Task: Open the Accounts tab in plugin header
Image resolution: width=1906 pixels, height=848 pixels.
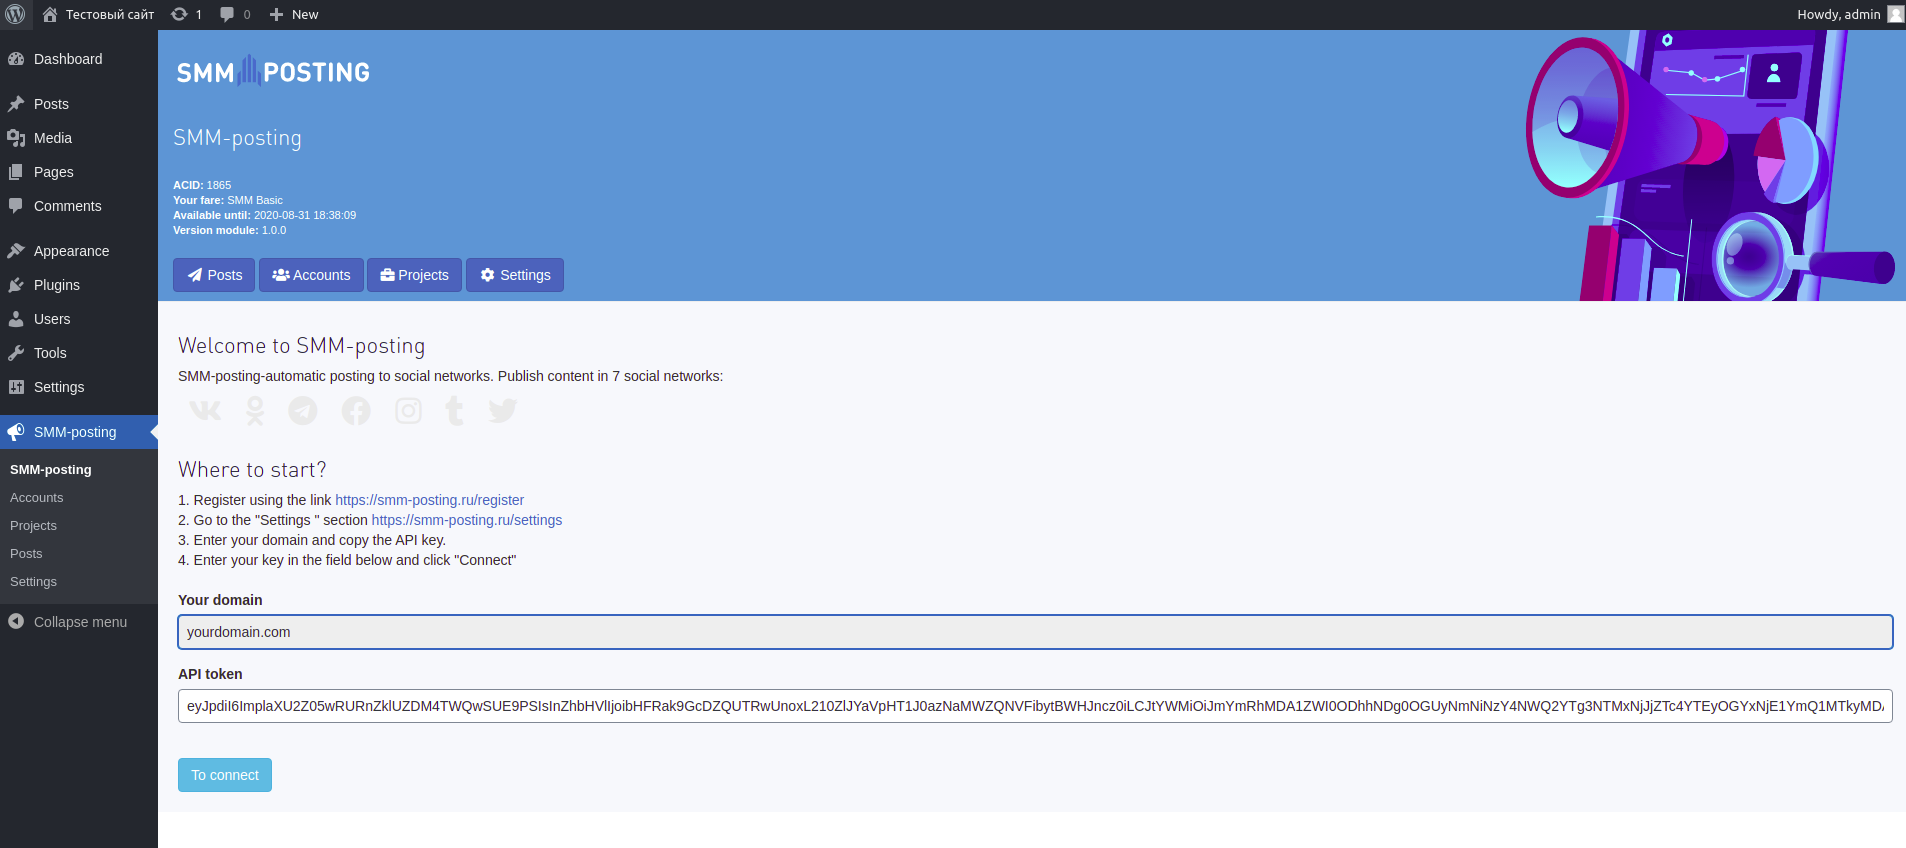Action: (311, 275)
